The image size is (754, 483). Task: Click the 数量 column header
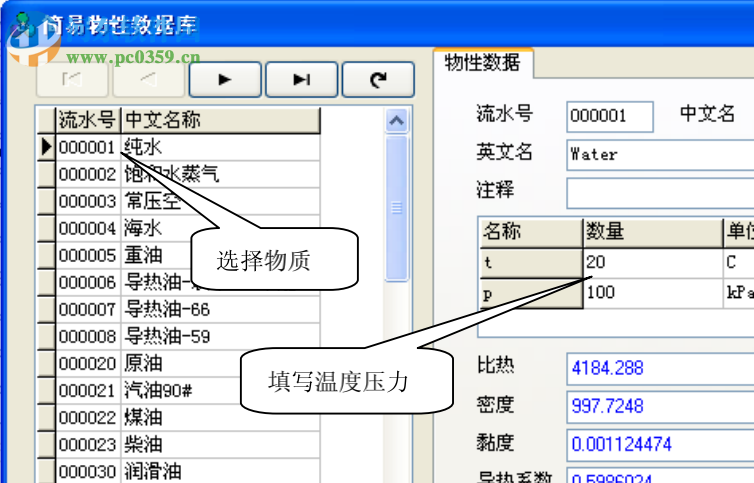pyautogui.click(x=653, y=232)
